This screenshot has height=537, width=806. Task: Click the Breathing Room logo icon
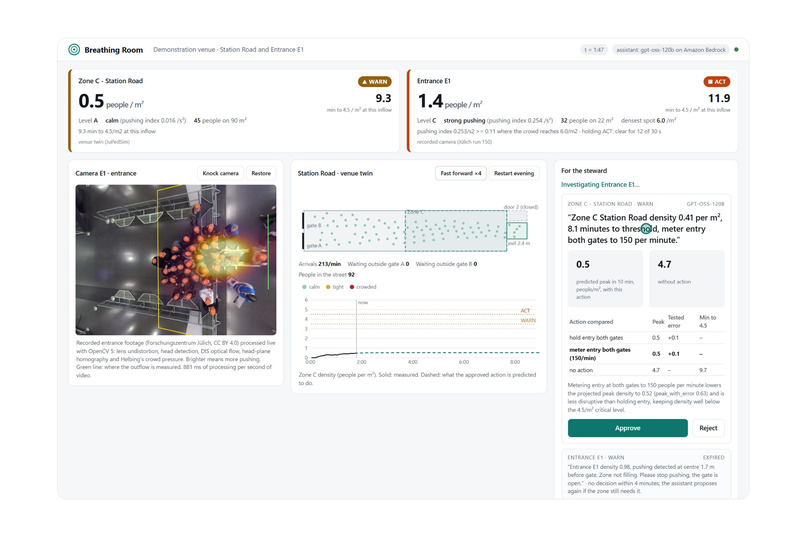click(x=74, y=49)
